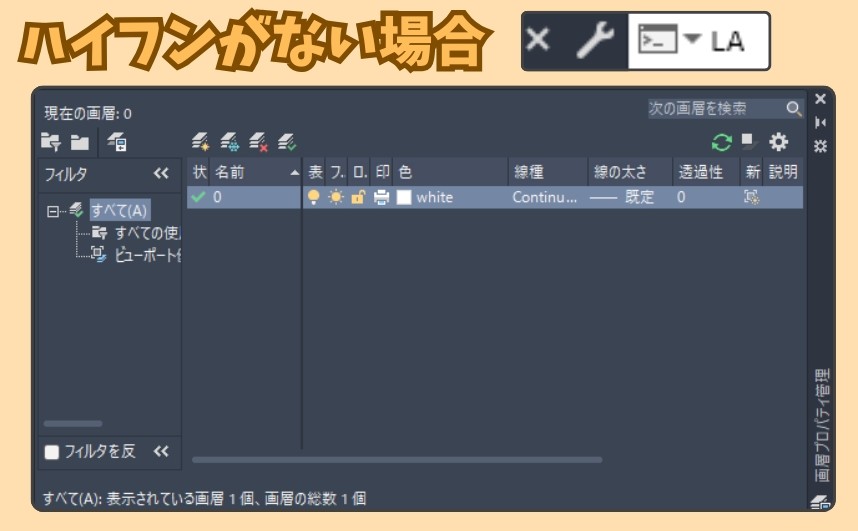This screenshot has height=531, width=858.
Task: Click the 線種 linetype column header
Action: point(548,172)
